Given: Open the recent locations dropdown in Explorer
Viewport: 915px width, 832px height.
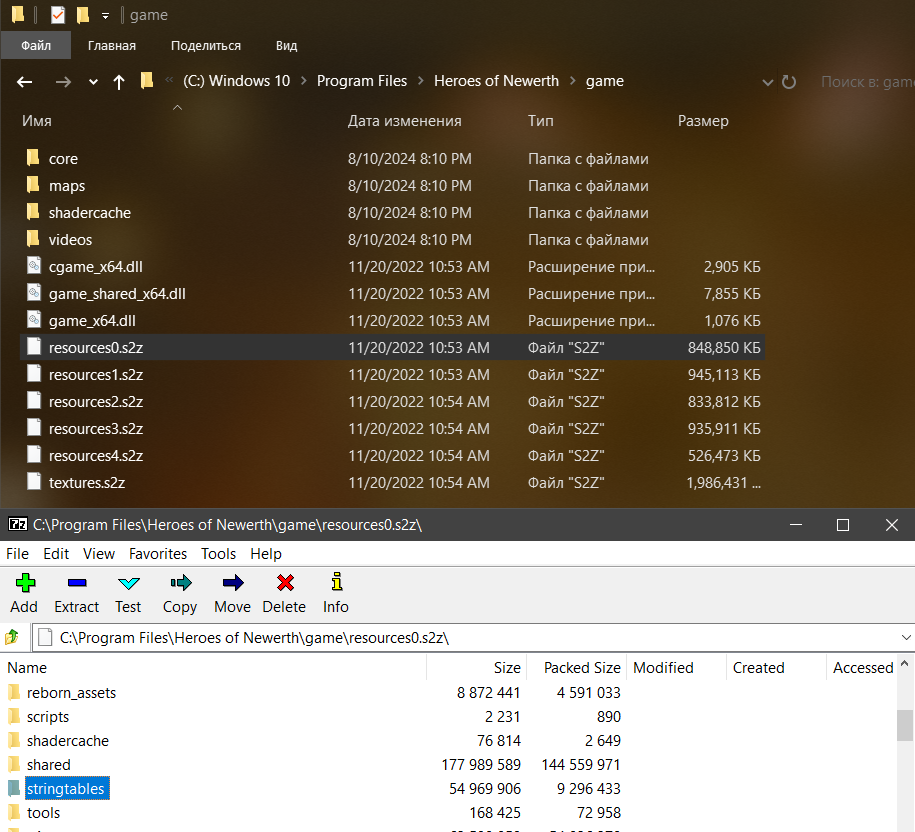Looking at the screenshot, I should pyautogui.click(x=93, y=82).
